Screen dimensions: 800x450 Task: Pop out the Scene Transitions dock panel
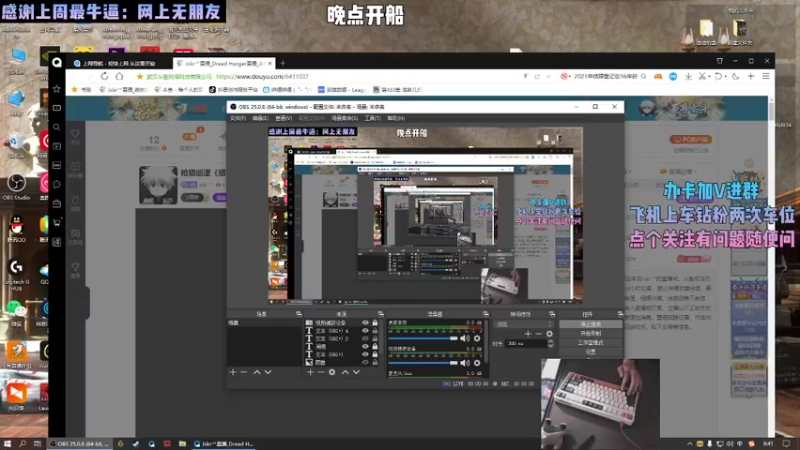552,314
